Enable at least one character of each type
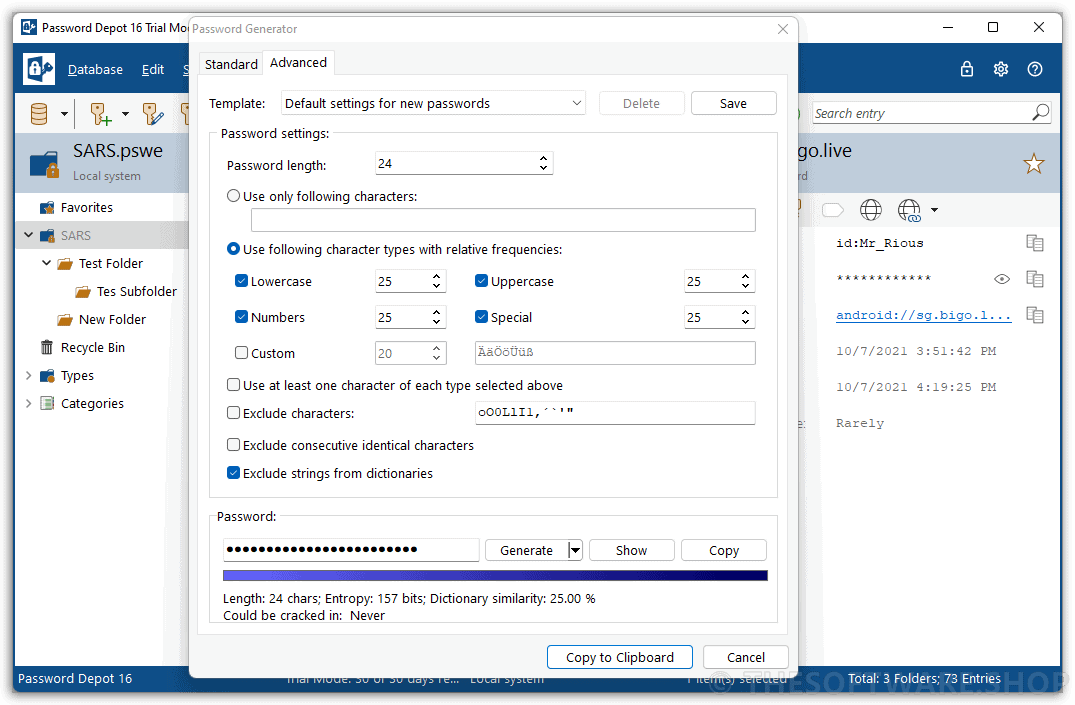 (233, 385)
